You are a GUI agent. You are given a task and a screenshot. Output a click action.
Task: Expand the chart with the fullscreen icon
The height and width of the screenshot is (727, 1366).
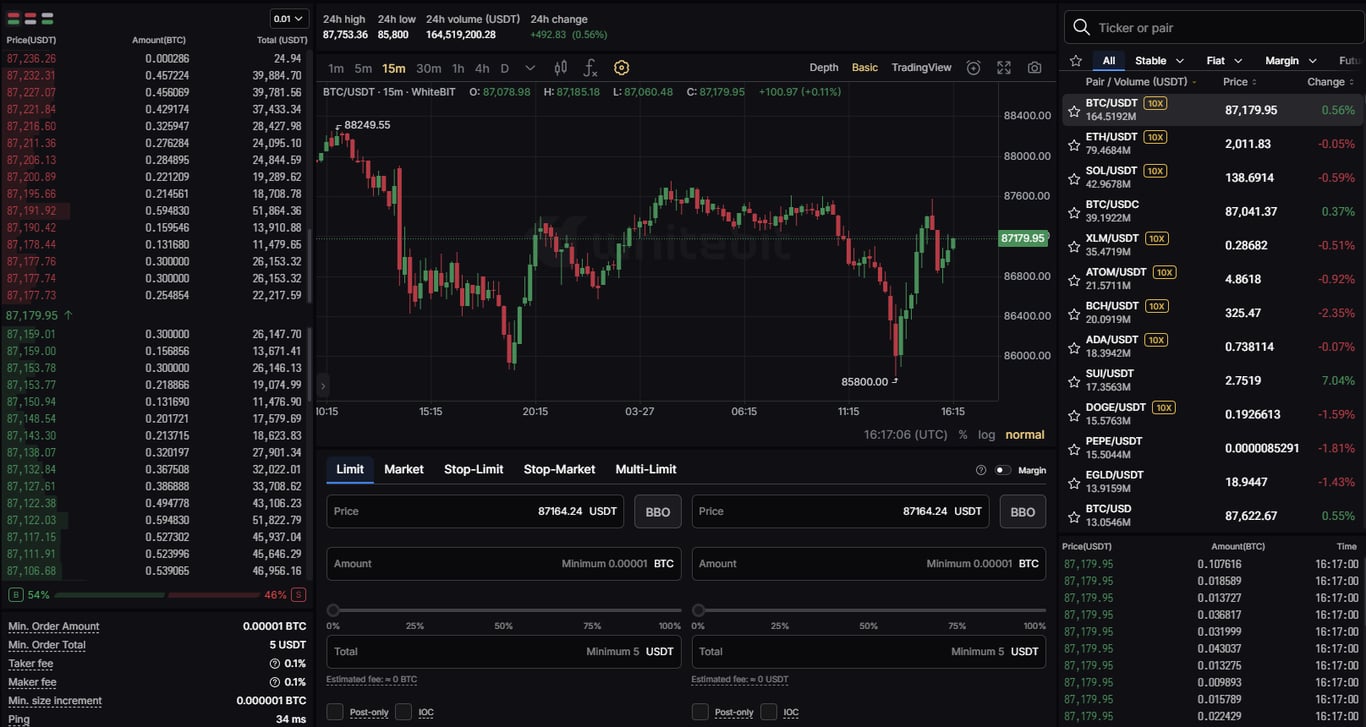[1004, 67]
